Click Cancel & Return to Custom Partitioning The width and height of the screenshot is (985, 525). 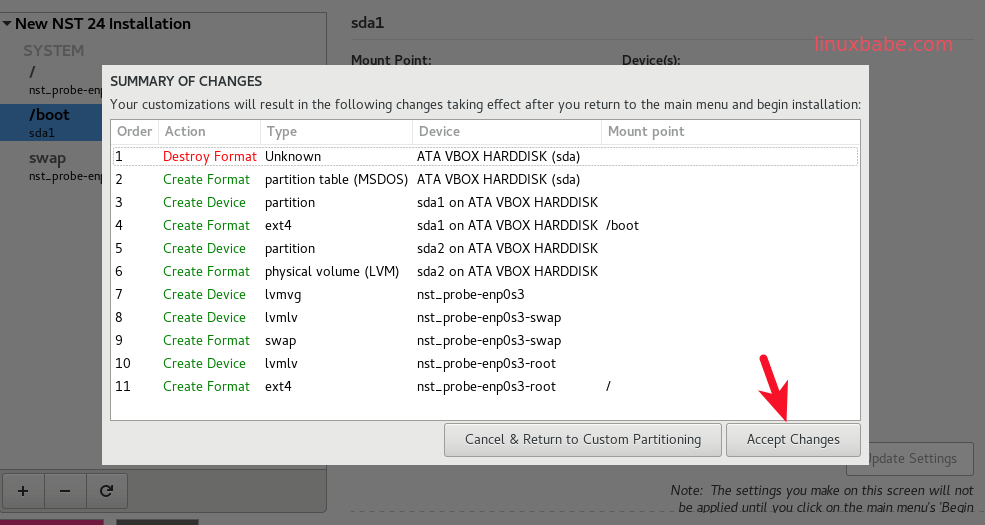point(582,439)
